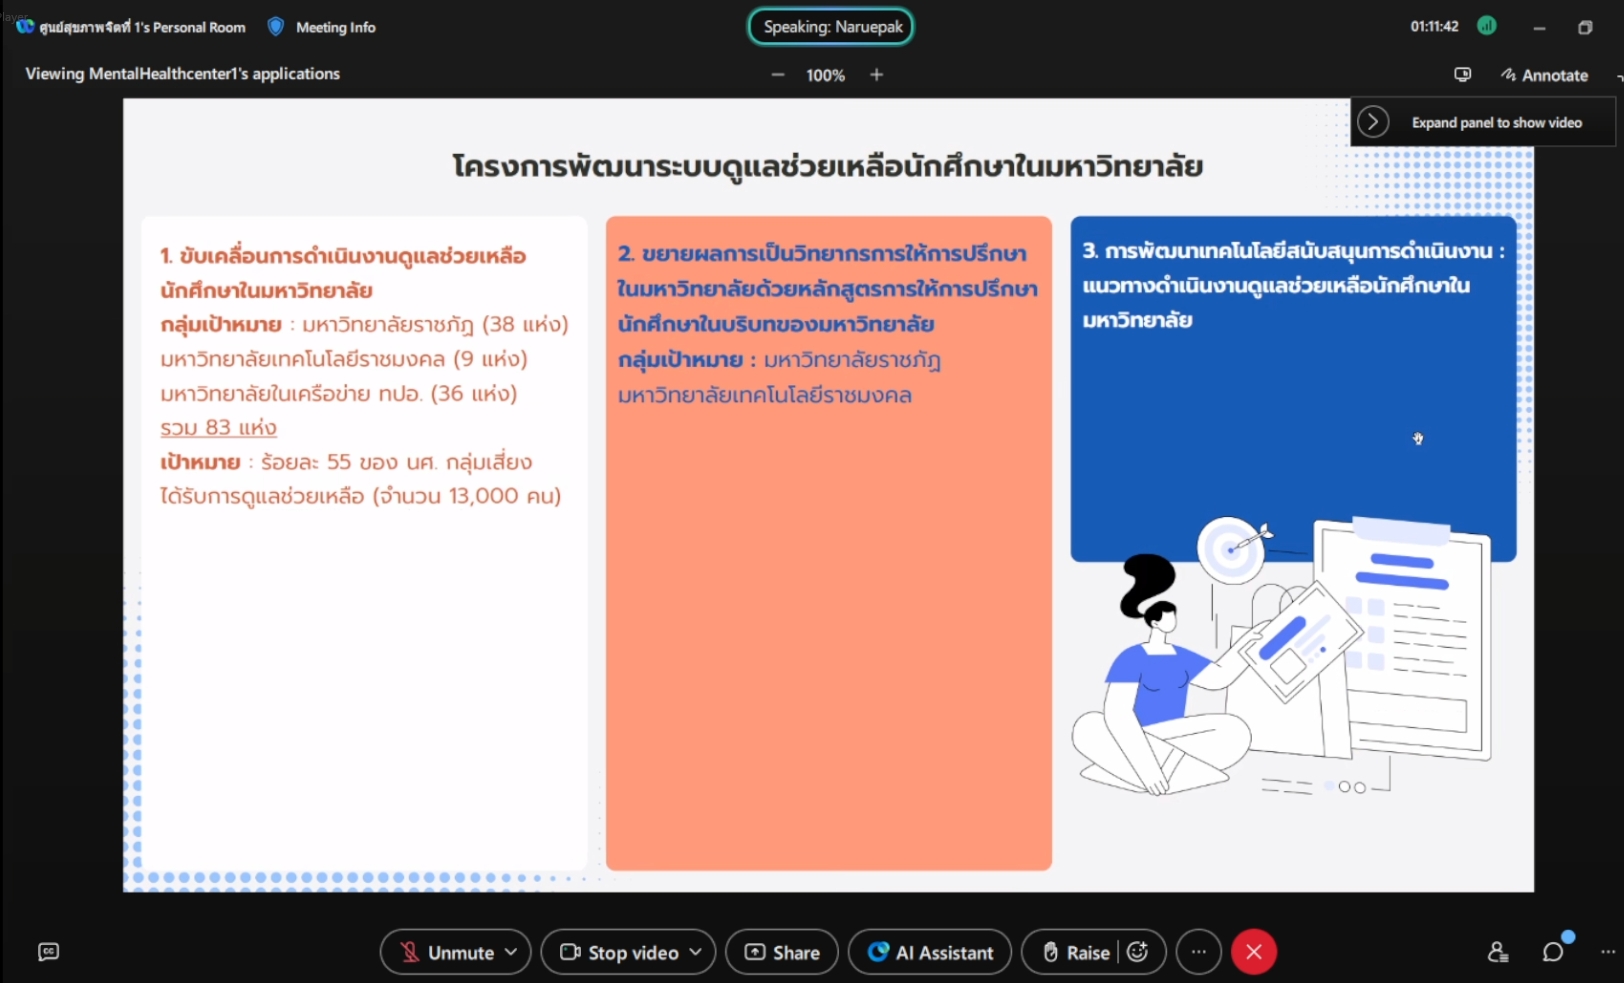The width and height of the screenshot is (1624, 983).
Task: Click the green connection quality icon
Action: pos(1487,26)
